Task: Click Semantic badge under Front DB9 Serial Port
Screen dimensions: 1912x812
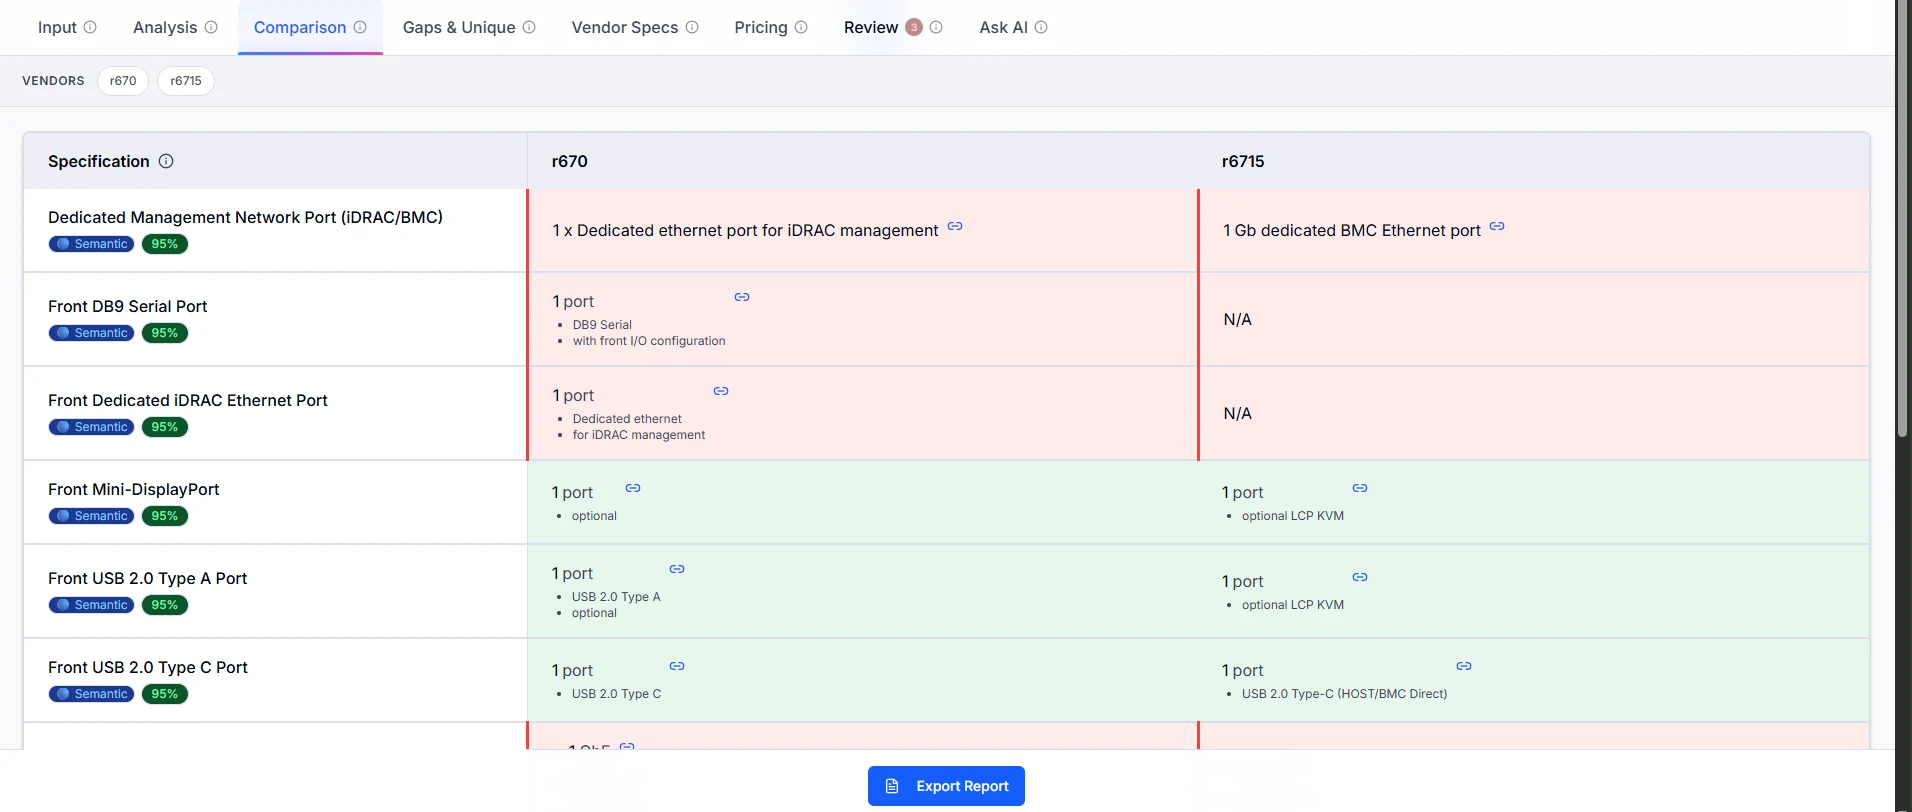Action: (92, 333)
